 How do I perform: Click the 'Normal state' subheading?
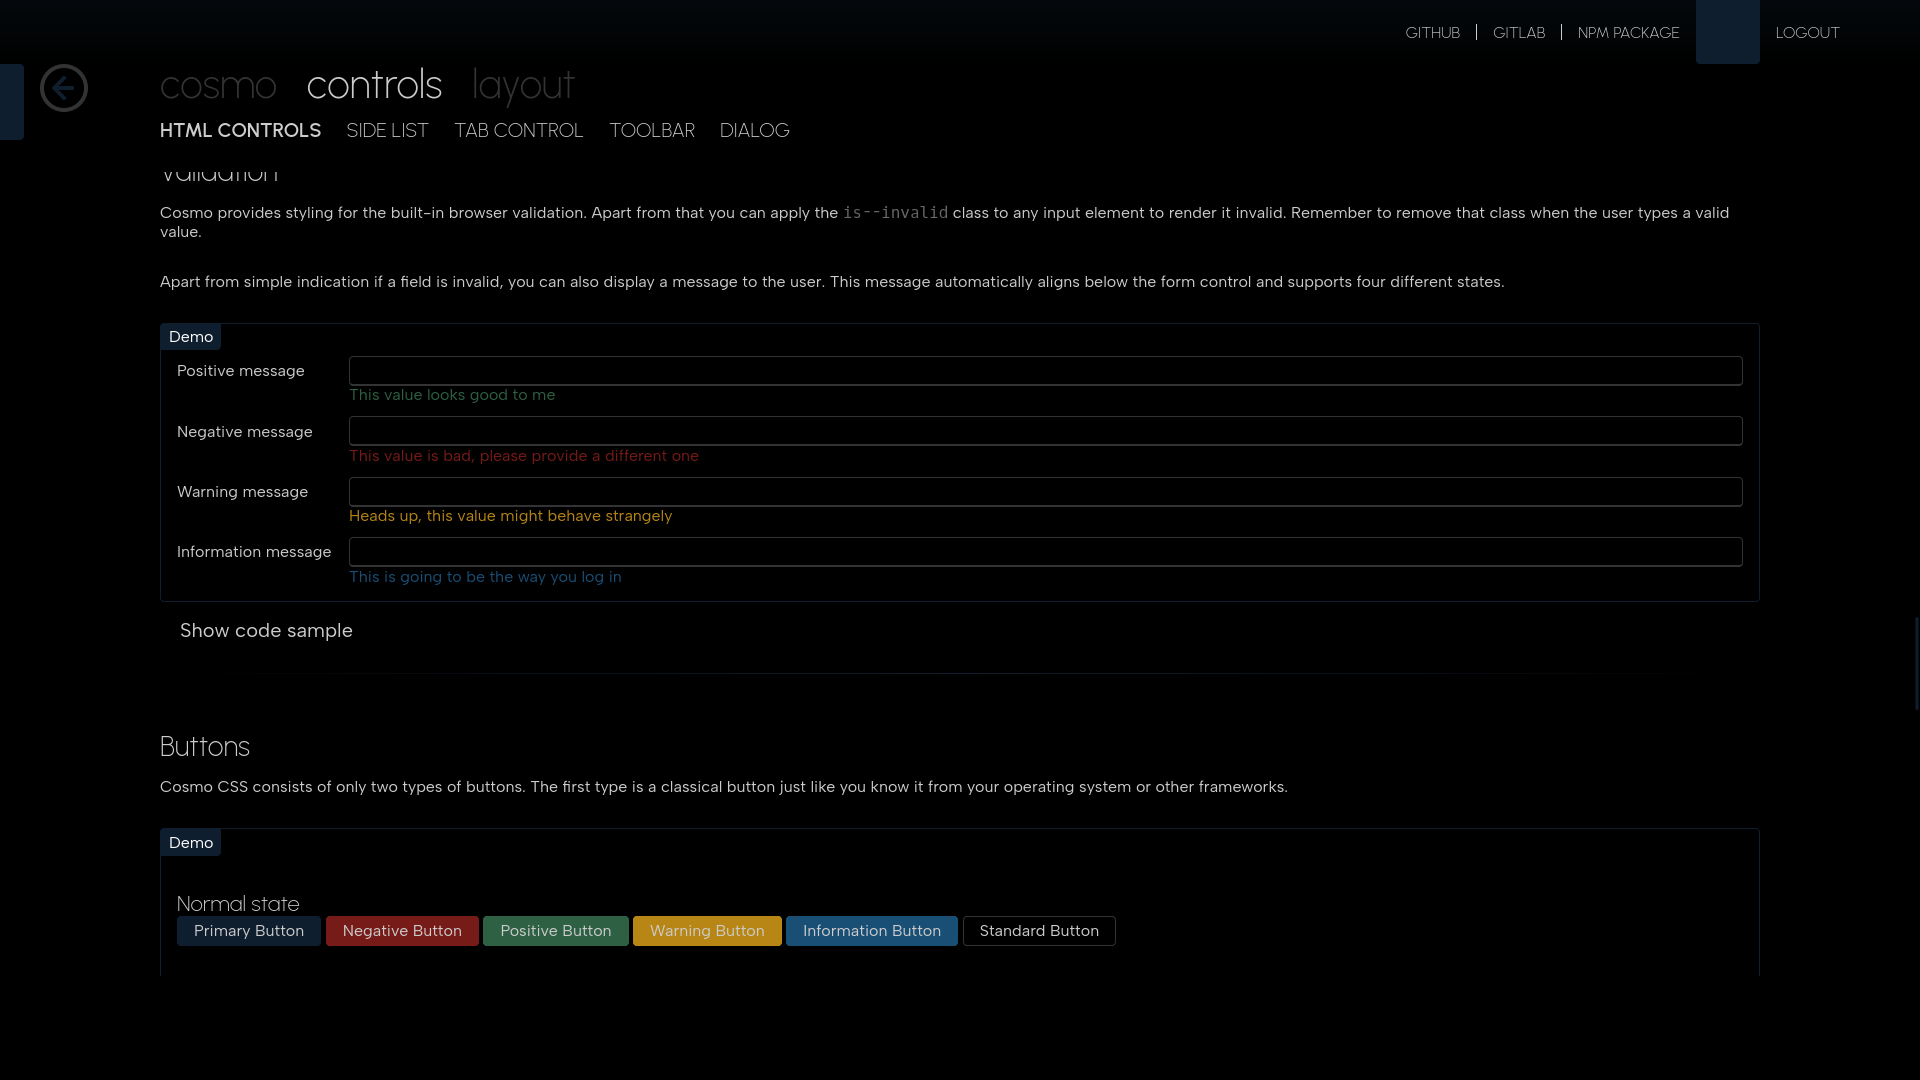(x=238, y=904)
